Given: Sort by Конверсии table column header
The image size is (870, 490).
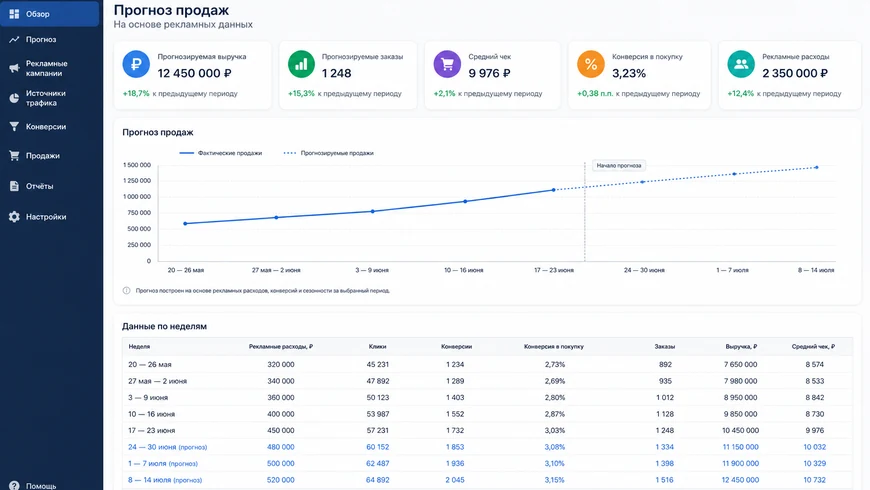Looking at the screenshot, I should coord(456,346).
